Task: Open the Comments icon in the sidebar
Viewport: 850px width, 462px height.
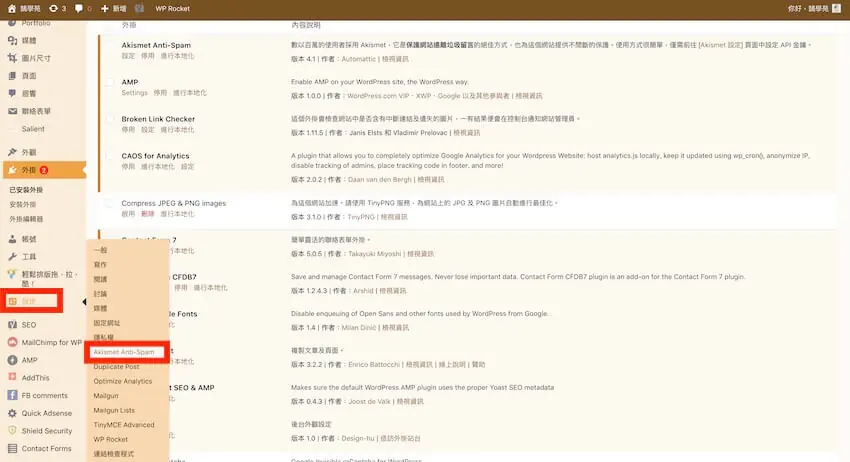Action: click(12, 93)
